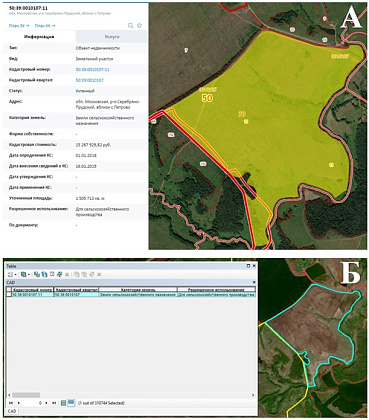Expand the Related Tables dropdown arrow
The height and width of the screenshot is (420, 369).
[x=29, y=274]
